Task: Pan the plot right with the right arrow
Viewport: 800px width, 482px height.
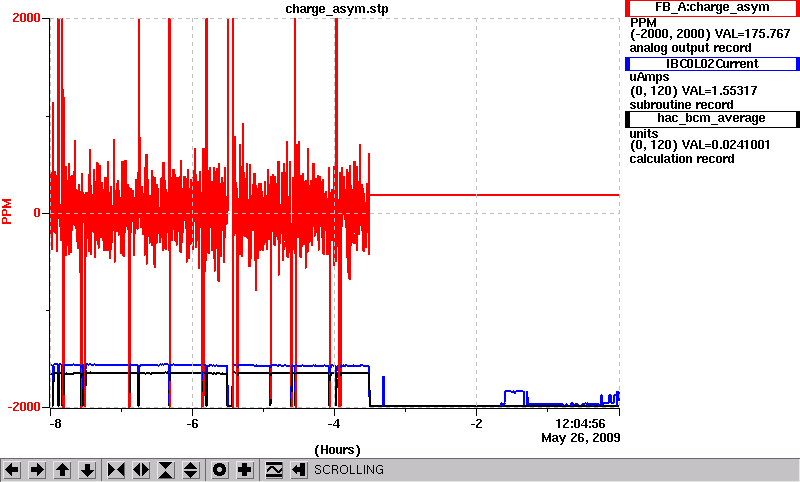Action: tap(37, 470)
